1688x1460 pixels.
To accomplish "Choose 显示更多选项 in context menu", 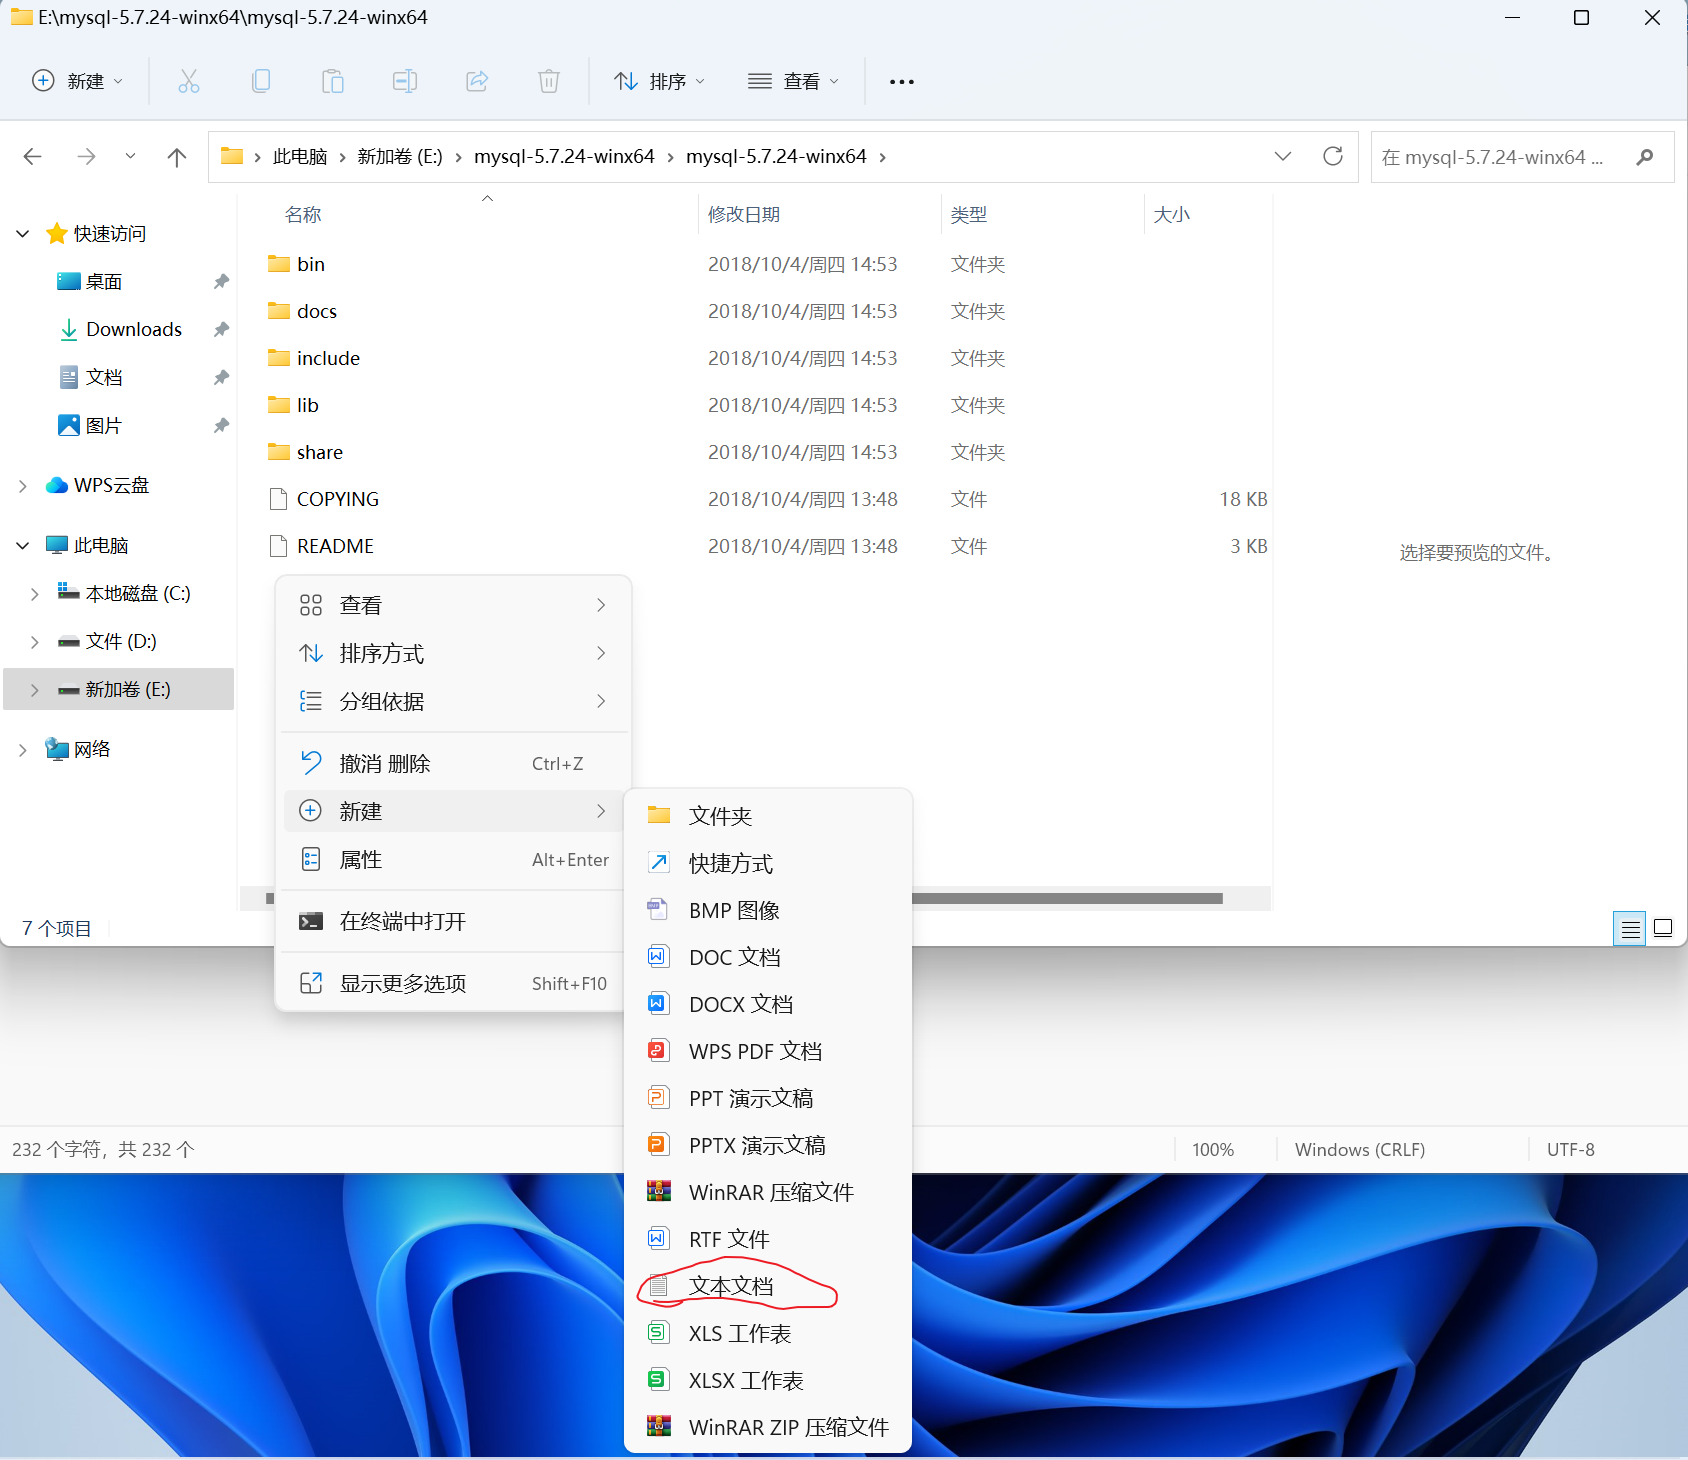I will 453,983.
